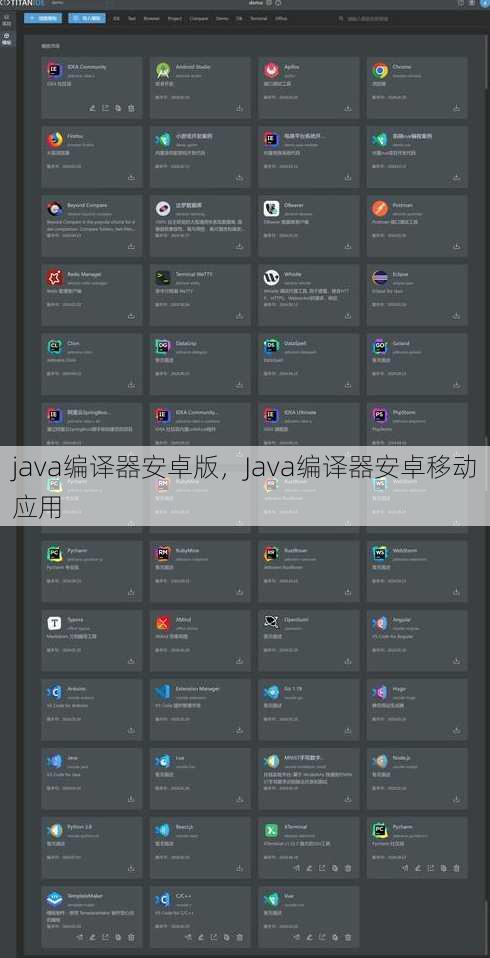
Task: Switch to the Office tab
Action: [281, 18]
